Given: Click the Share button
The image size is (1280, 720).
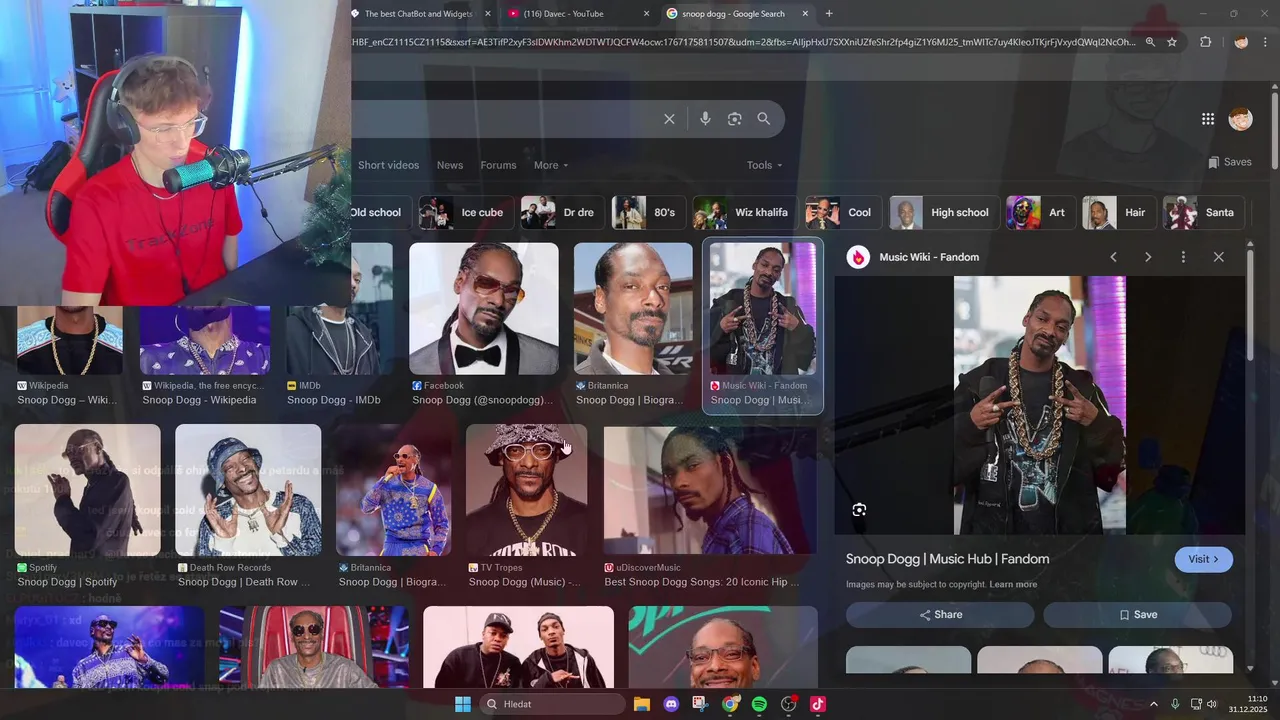Looking at the screenshot, I should pos(940,615).
